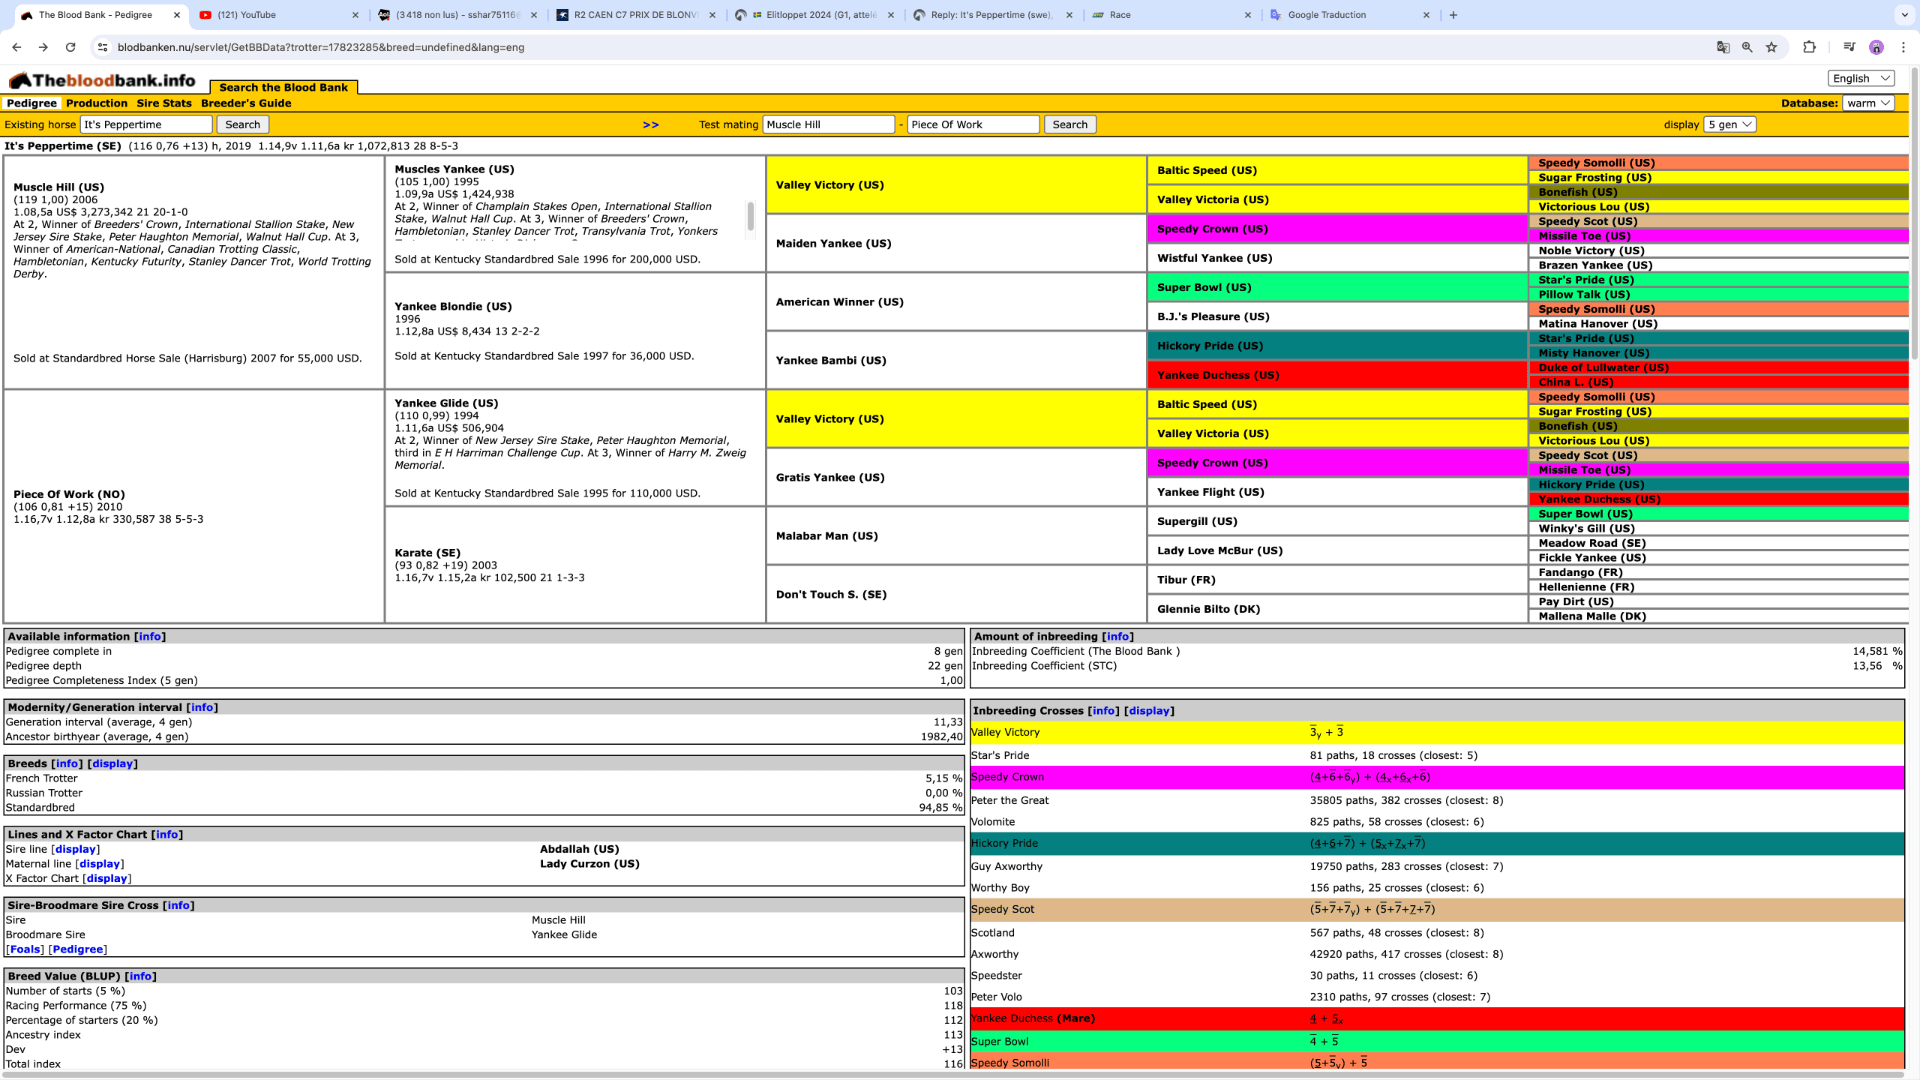Click Piece Of Work (NO) in pedigree
This screenshot has width=1920, height=1080.
pos(69,494)
